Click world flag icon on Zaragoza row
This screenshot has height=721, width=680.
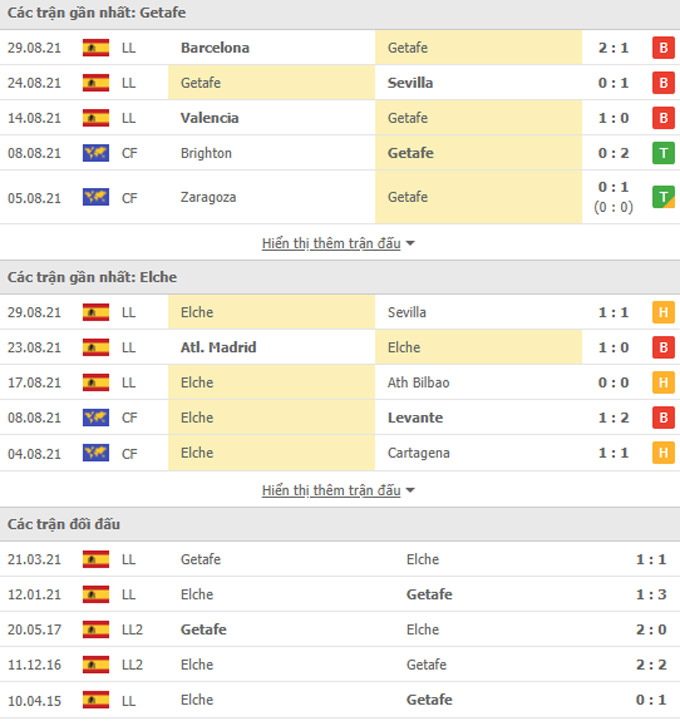pyautogui.click(x=96, y=197)
